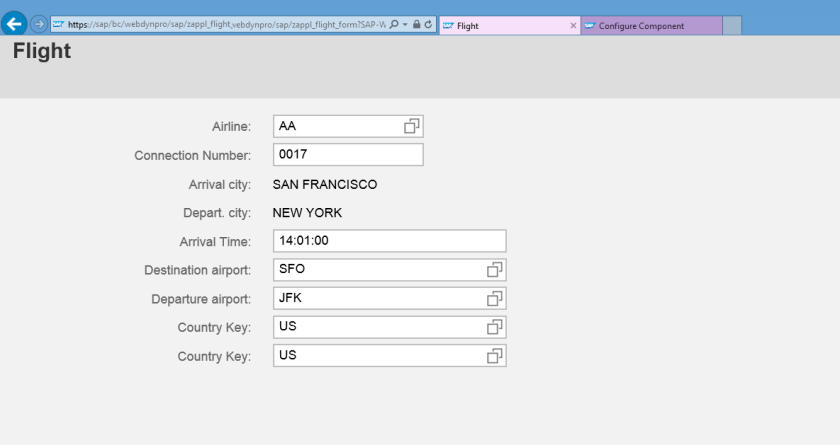This screenshot has height=445, width=840.
Task: Open value help for Departure airport
Action: (494, 299)
